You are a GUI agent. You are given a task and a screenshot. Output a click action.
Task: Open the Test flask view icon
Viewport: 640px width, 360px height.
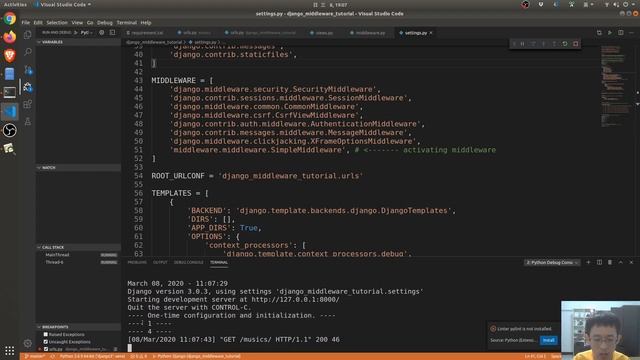point(28,122)
